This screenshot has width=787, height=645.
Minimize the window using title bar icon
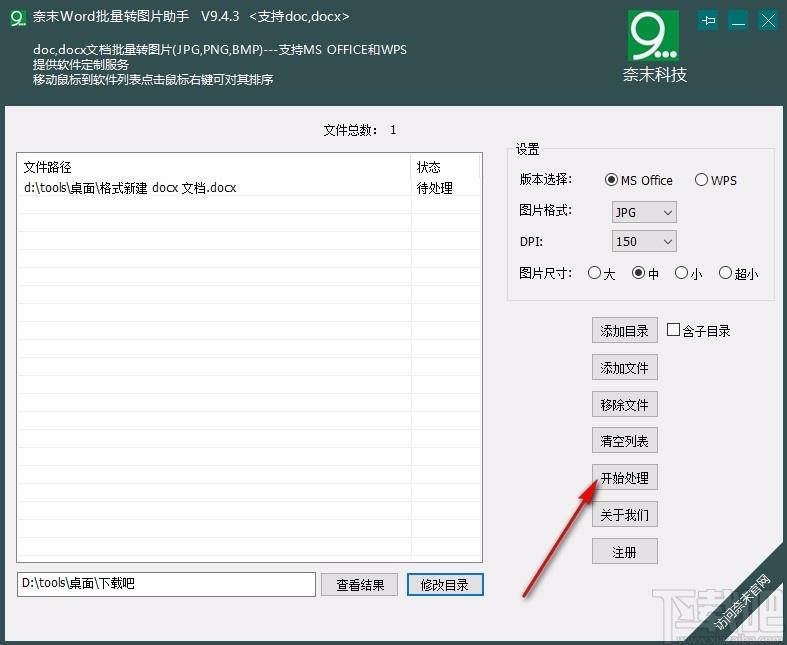coord(738,21)
